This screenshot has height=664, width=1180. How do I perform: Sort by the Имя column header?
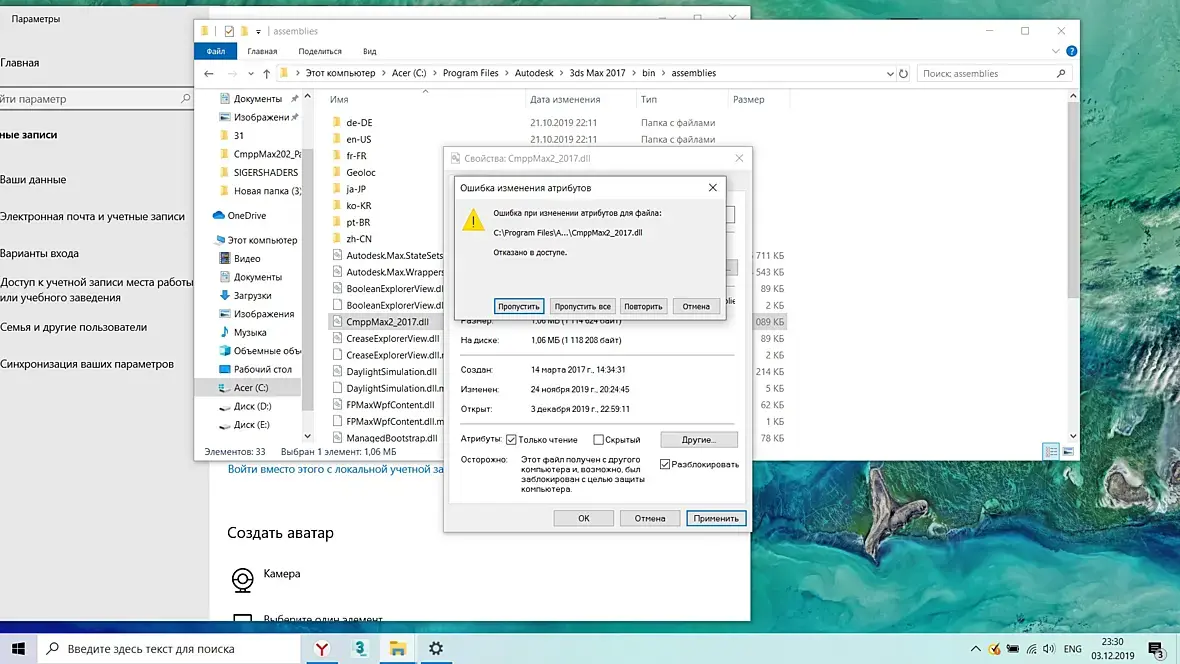coord(339,99)
